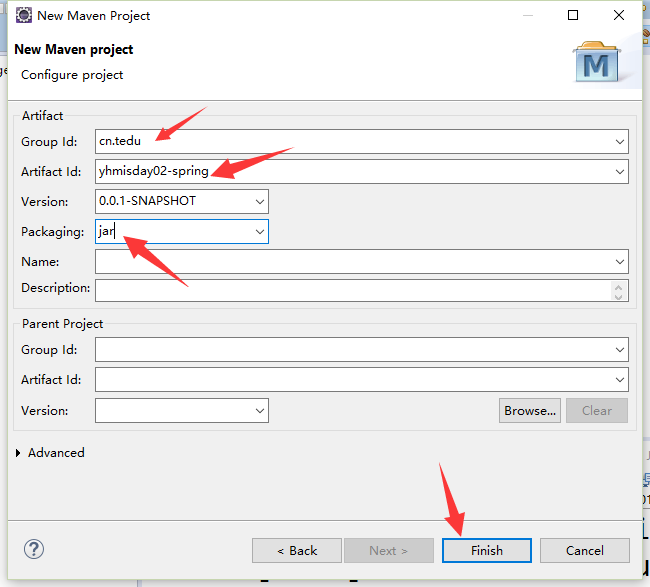Image resolution: width=650 pixels, height=587 pixels.
Task: Click the Name input field
Action: pyautogui.click(x=361, y=262)
